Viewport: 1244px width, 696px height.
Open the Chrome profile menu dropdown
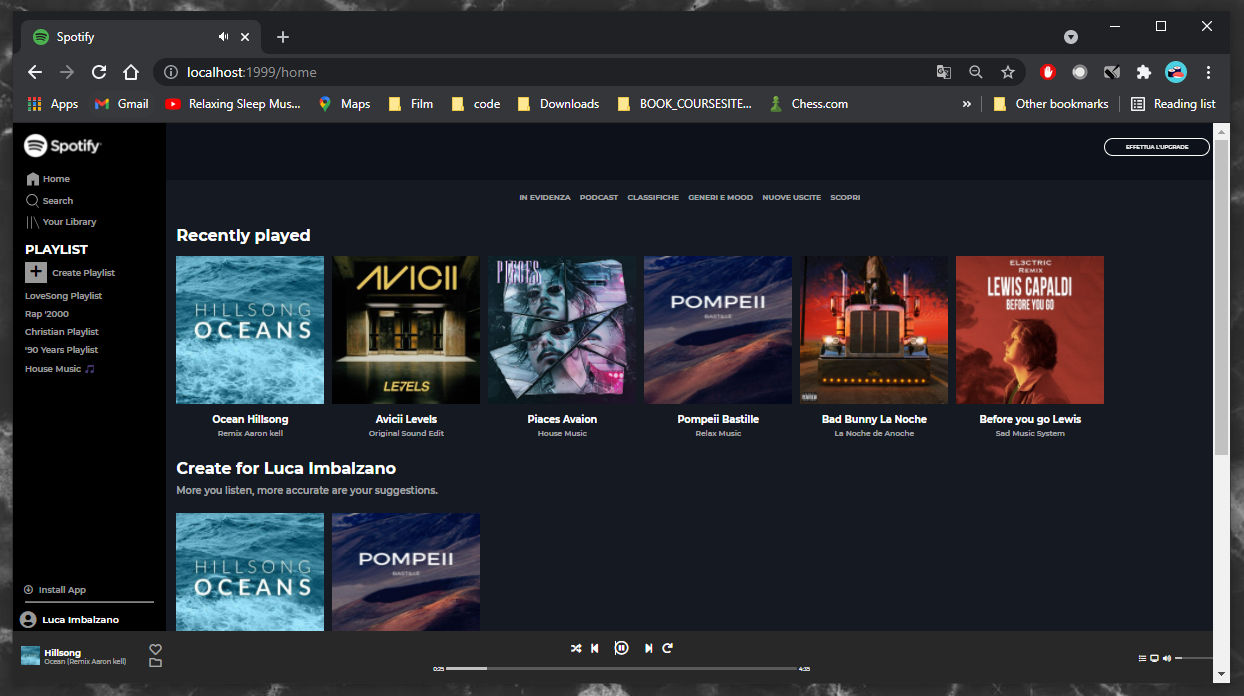(1175, 72)
